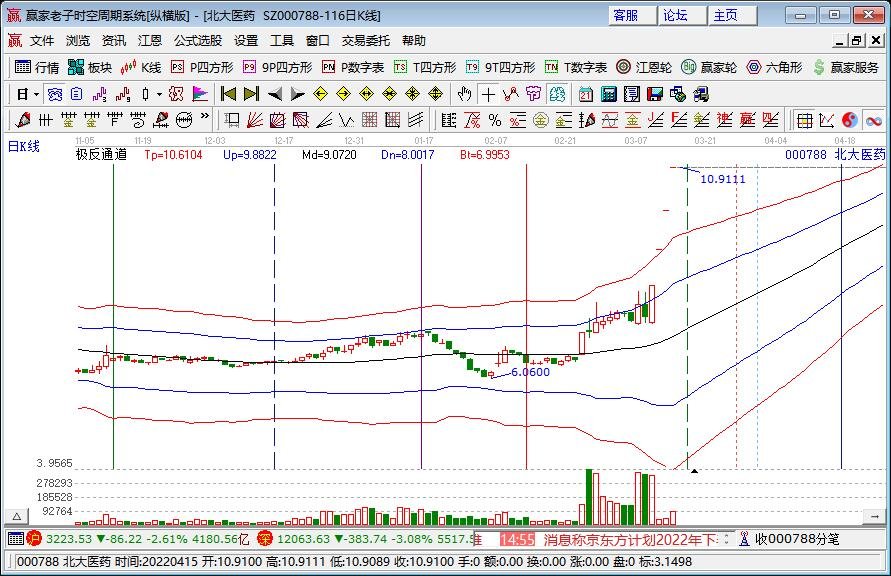891x576 pixels.
Task: Open the 交易委托 menu
Action: 366,41
